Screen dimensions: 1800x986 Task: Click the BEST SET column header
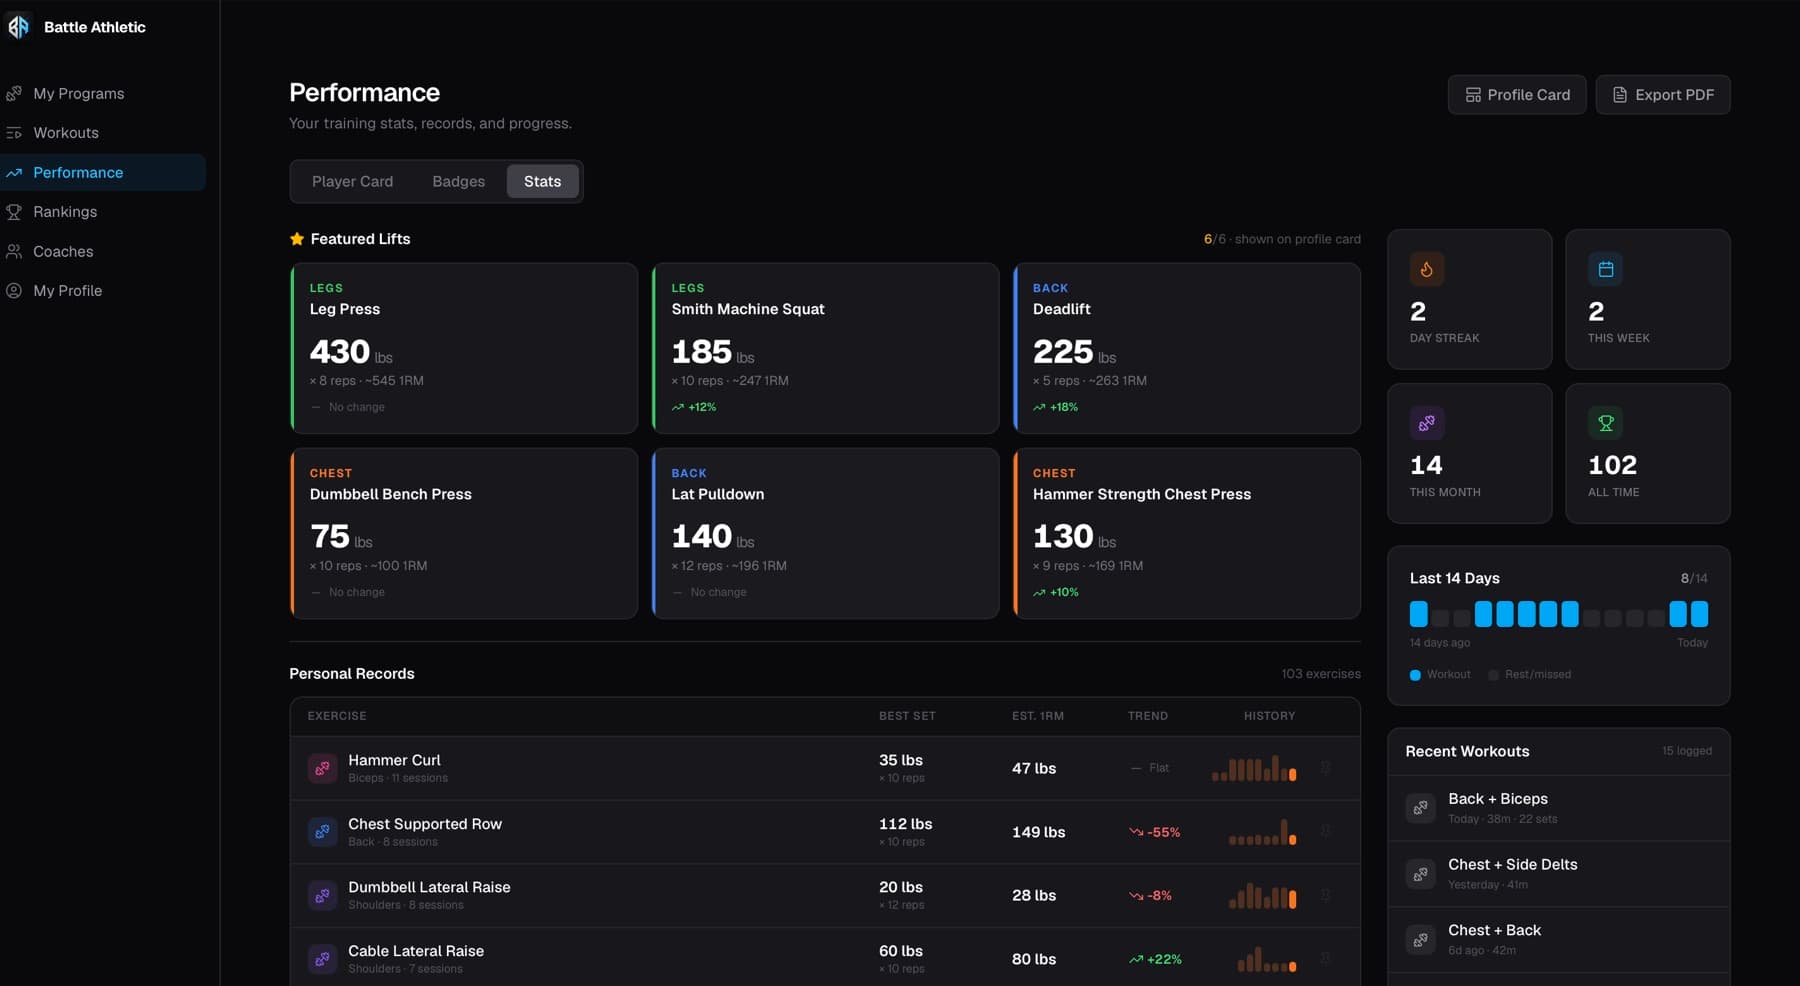907,716
